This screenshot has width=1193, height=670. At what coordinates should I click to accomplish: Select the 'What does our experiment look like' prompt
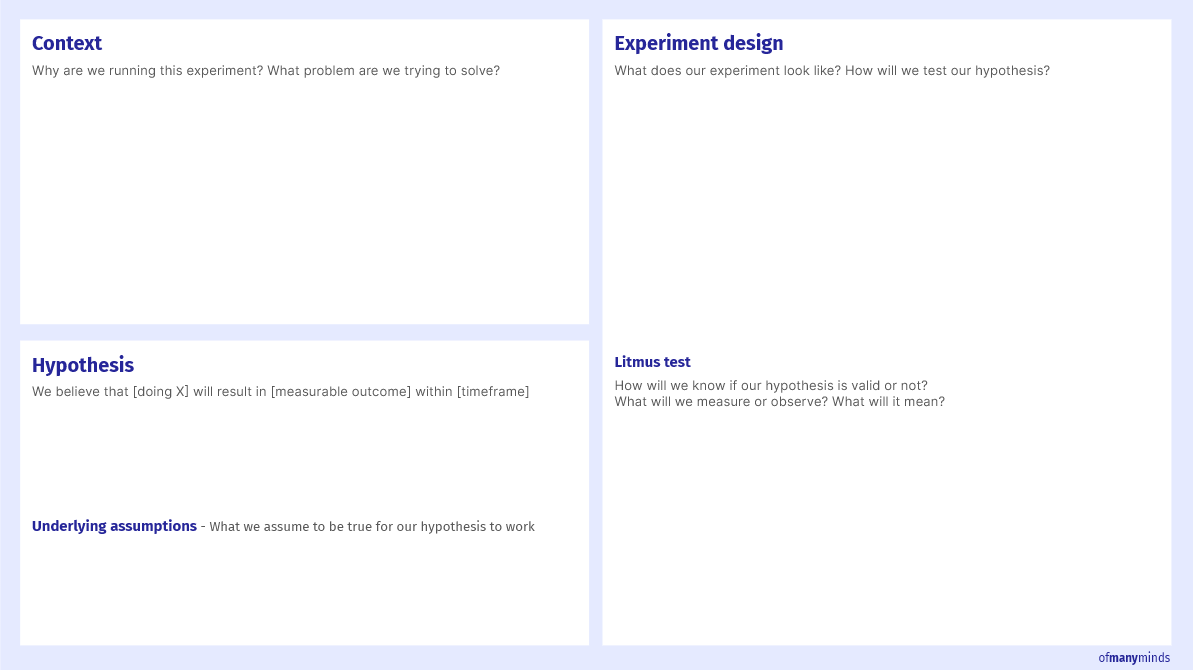click(831, 71)
